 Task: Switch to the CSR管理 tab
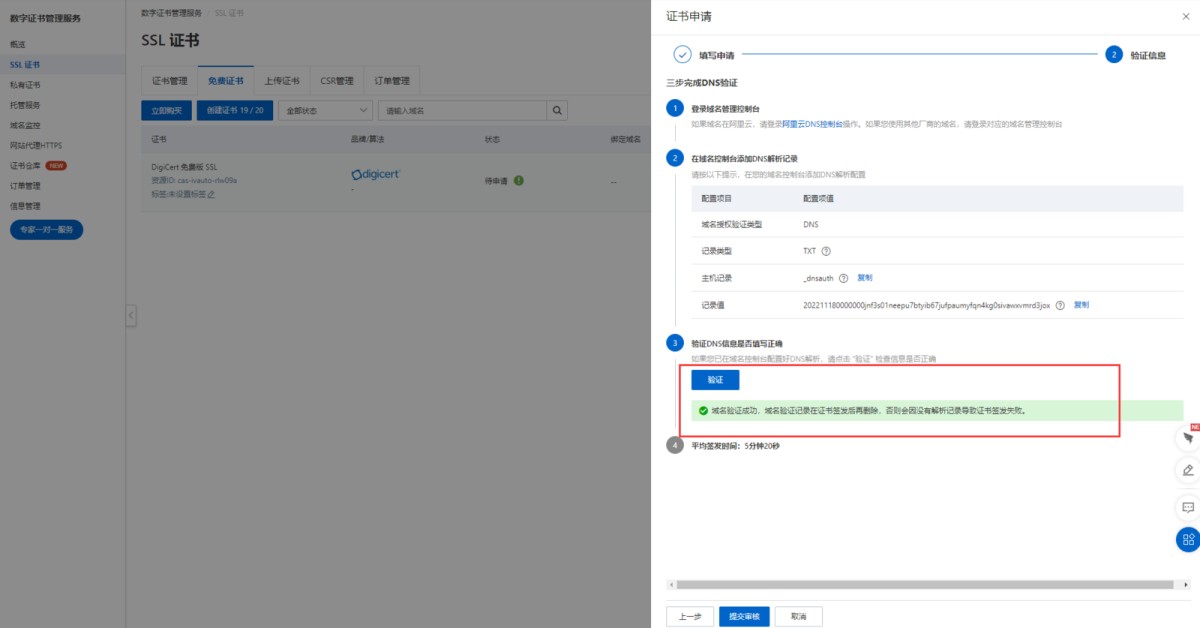coord(337,81)
